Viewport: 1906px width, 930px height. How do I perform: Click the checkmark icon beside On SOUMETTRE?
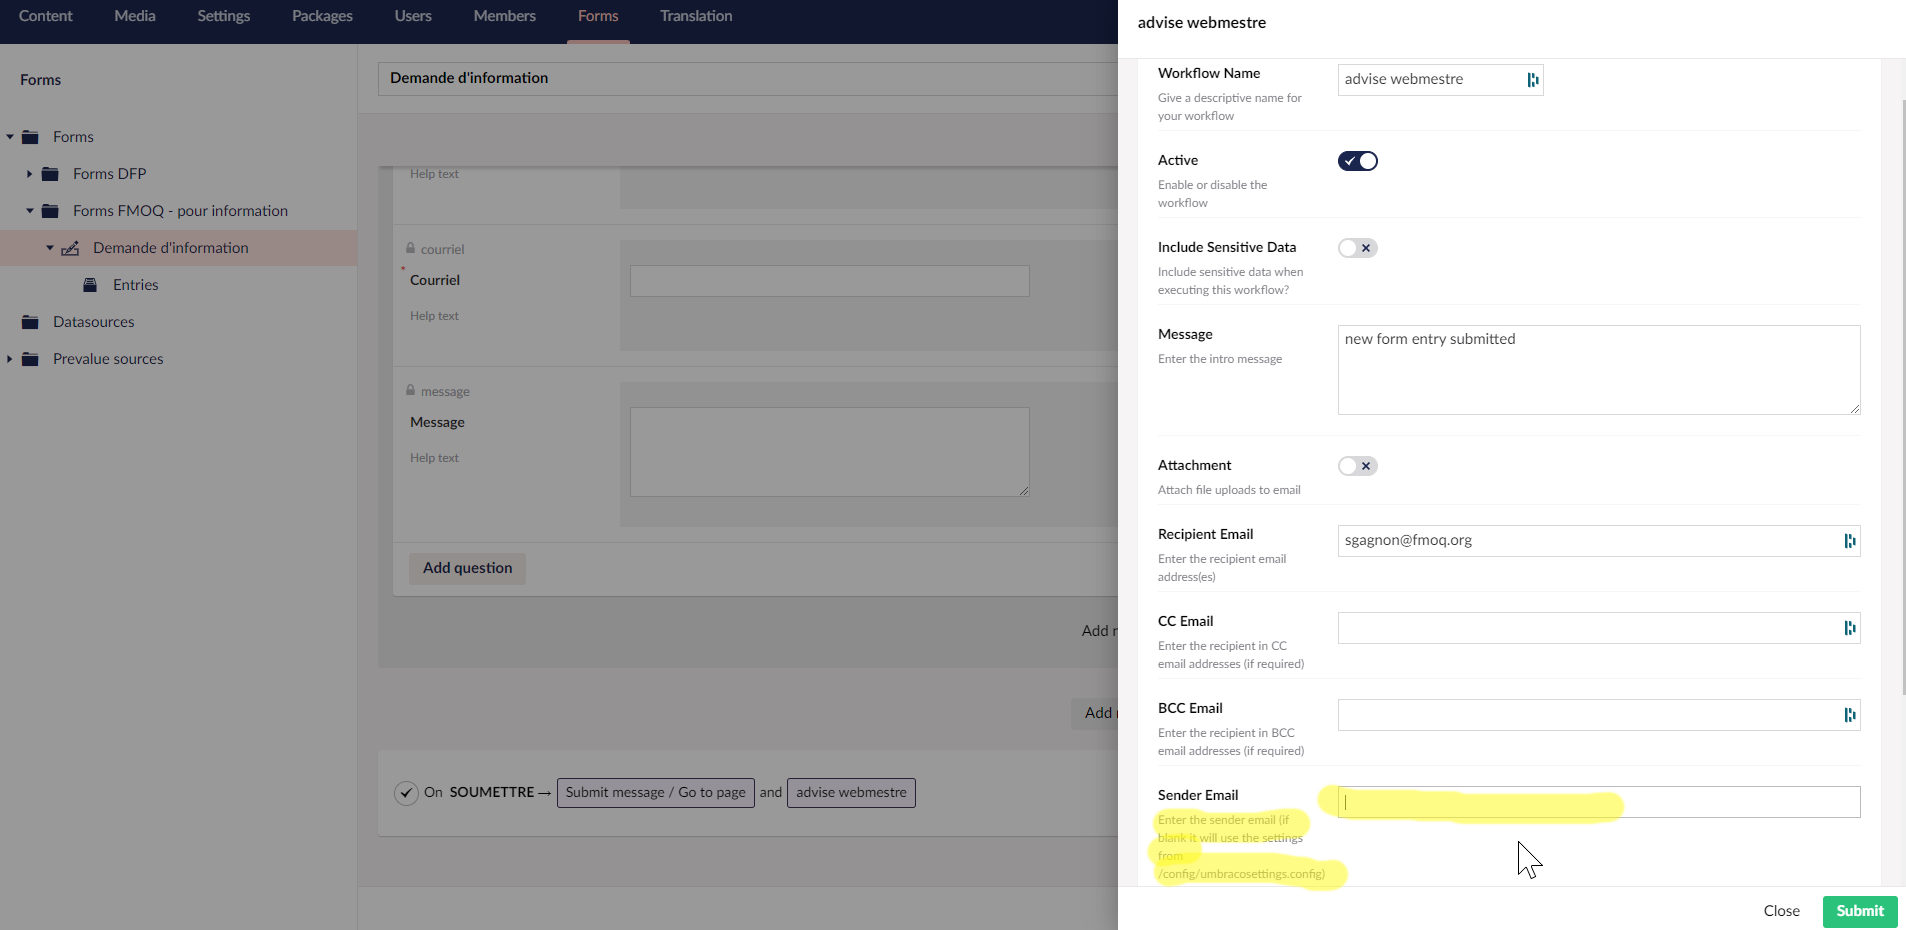tap(406, 792)
